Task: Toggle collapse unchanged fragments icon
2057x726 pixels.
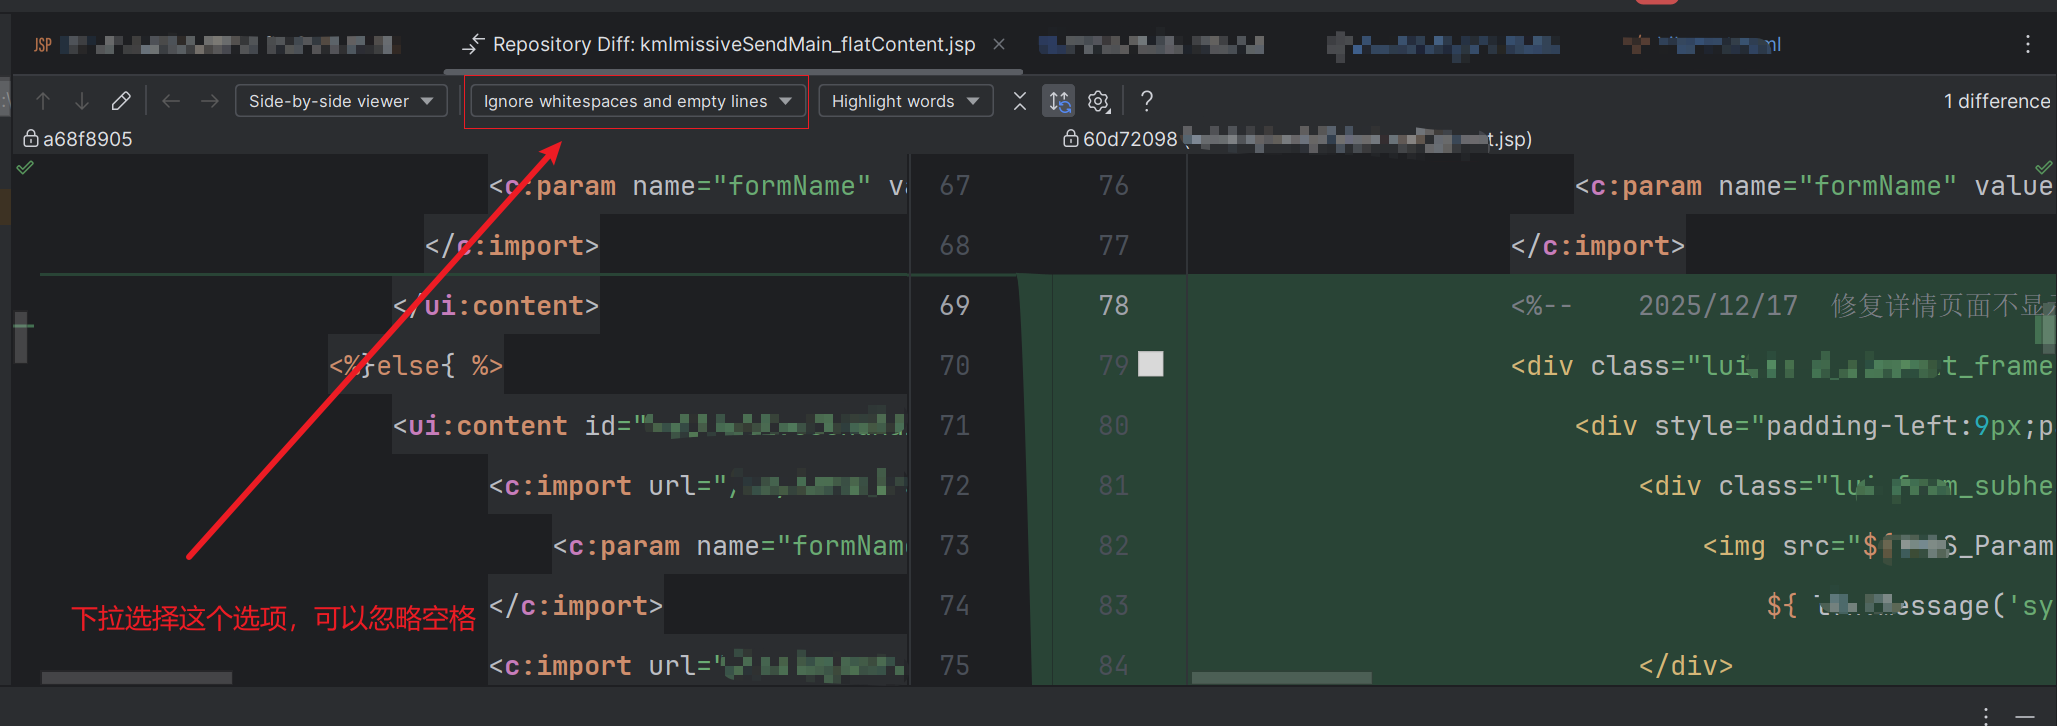Action: (x=1020, y=101)
